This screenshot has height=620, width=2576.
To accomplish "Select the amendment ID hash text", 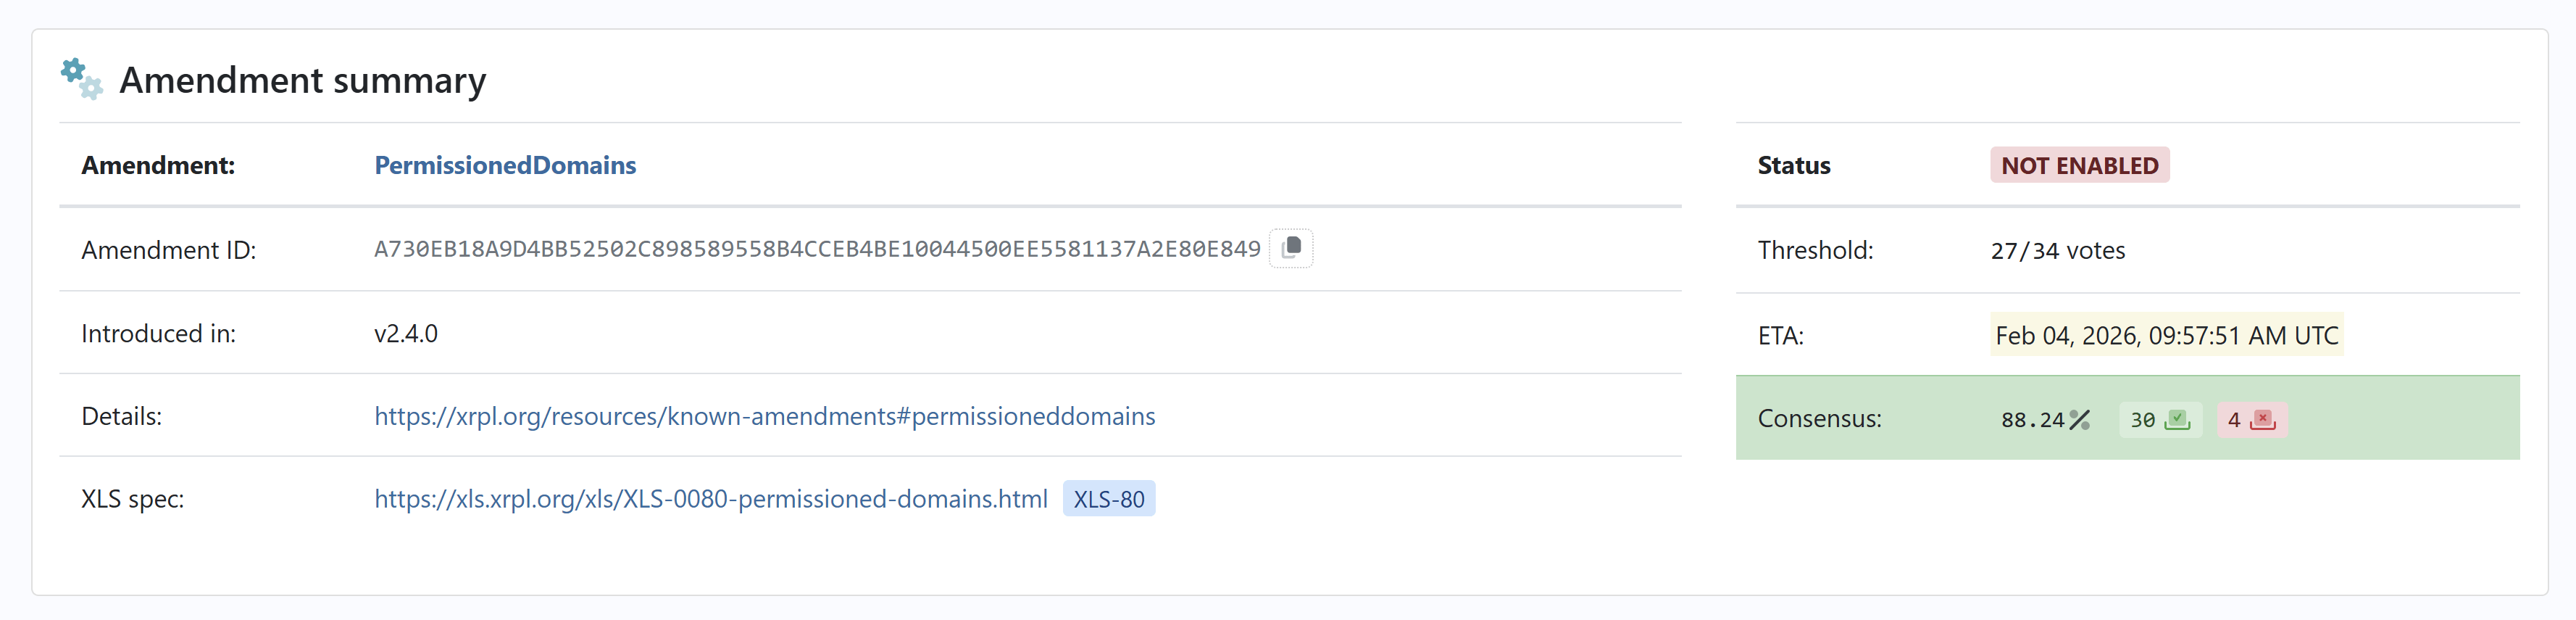I will tap(817, 249).
